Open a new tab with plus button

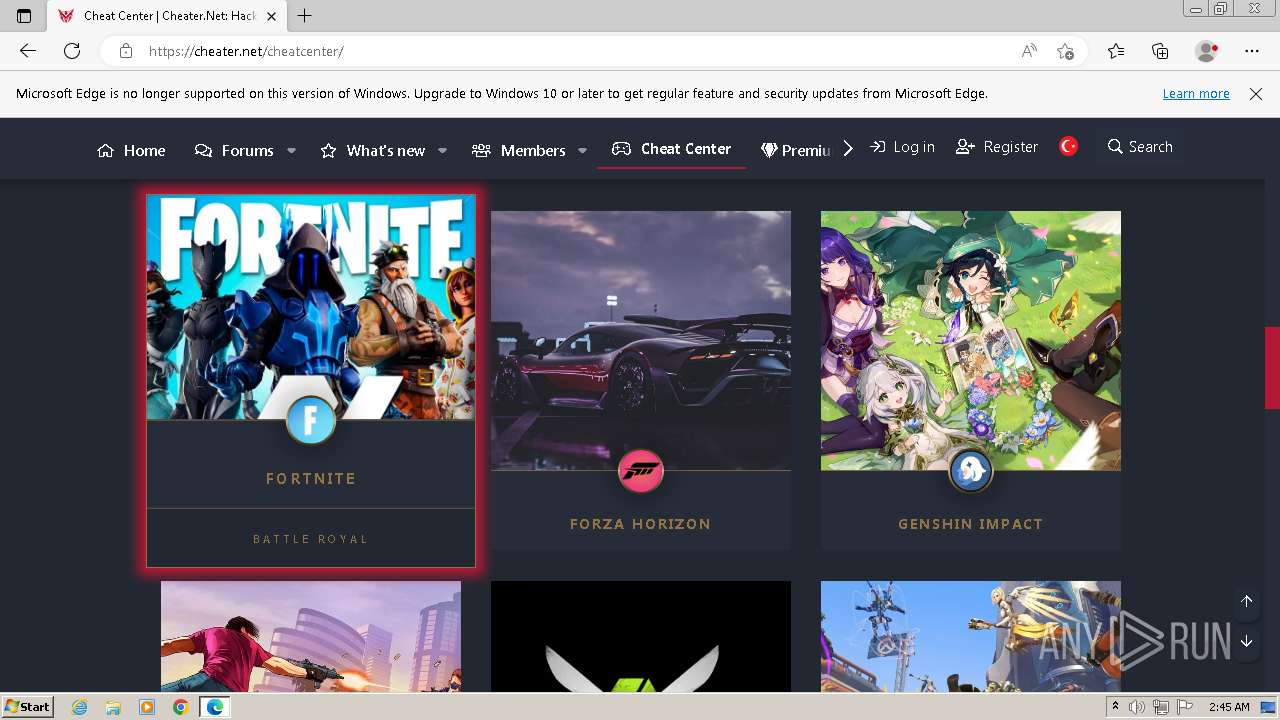(x=305, y=16)
